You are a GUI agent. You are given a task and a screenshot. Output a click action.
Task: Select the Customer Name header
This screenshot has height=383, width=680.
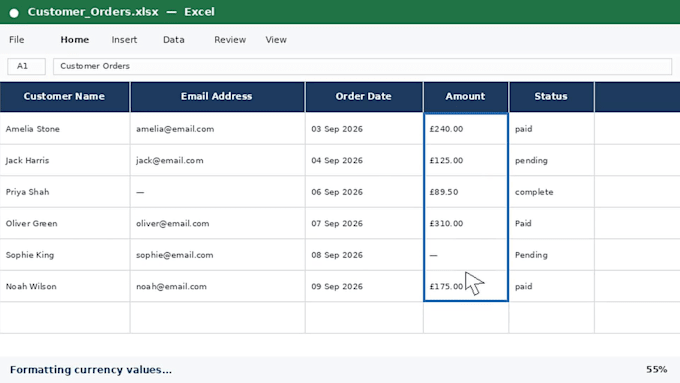click(65, 96)
